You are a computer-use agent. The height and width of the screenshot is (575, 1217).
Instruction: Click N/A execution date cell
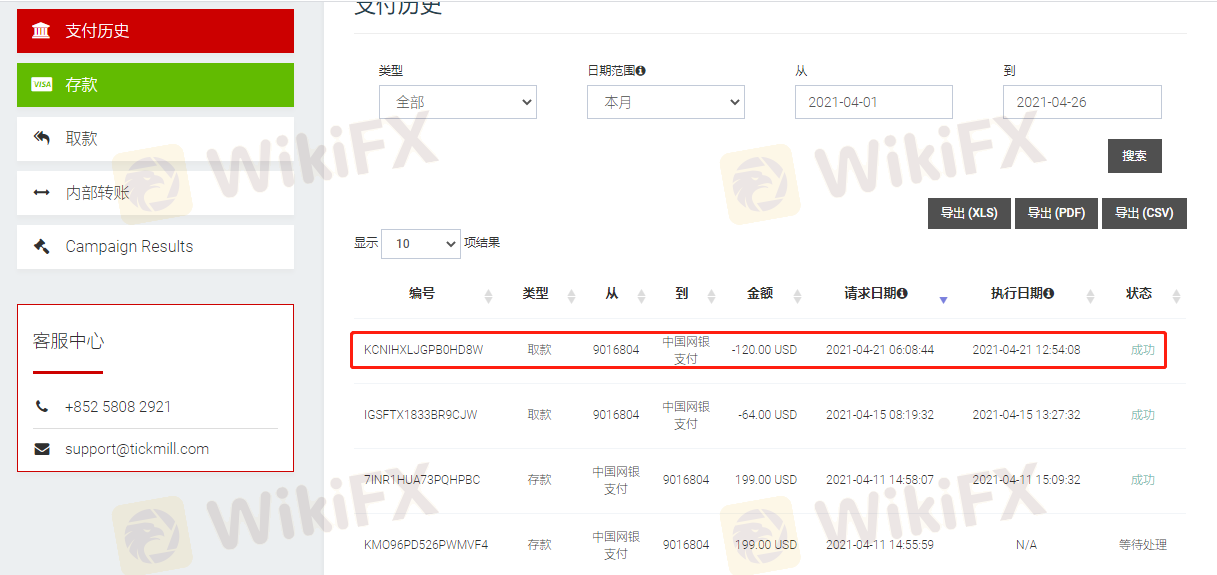tap(1026, 545)
